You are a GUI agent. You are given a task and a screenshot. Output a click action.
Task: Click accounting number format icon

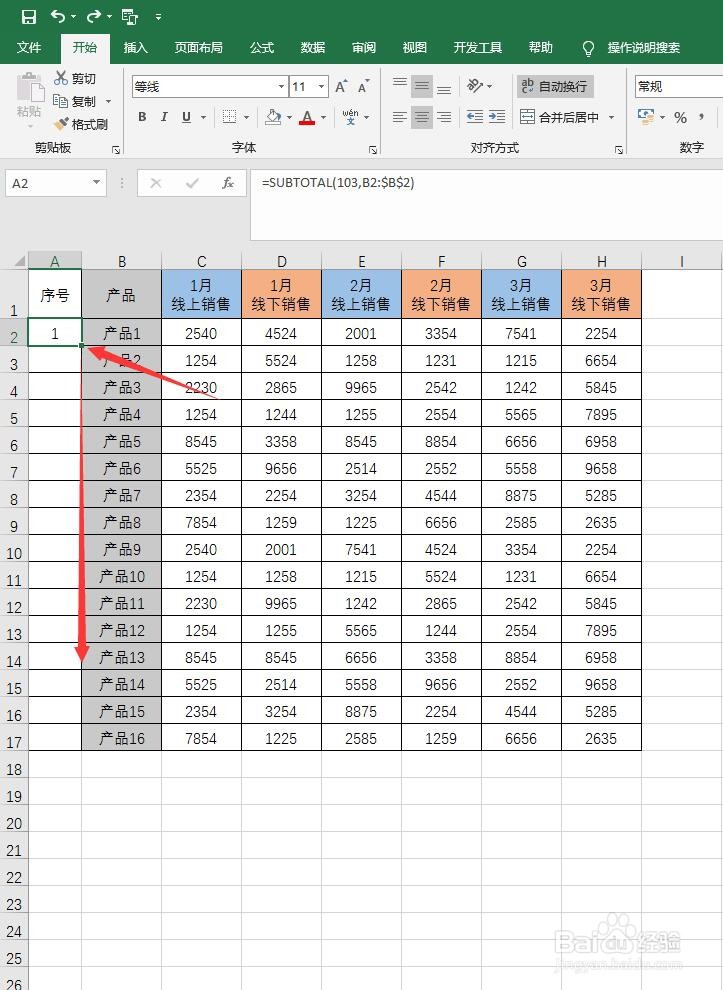pyautogui.click(x=646, y=117)
